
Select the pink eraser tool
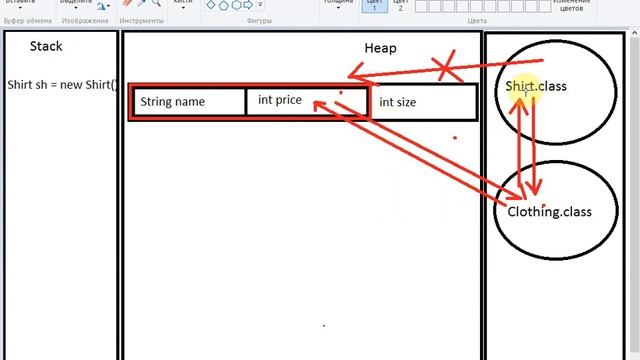(127, 3)
